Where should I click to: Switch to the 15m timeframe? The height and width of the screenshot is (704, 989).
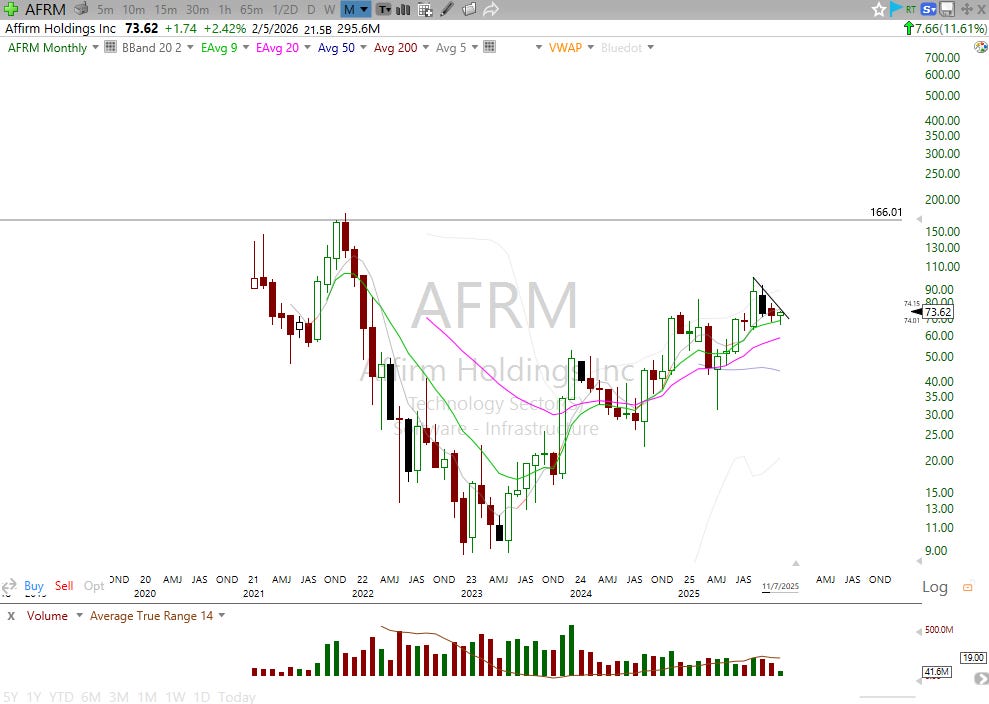(x=165, y=9)
